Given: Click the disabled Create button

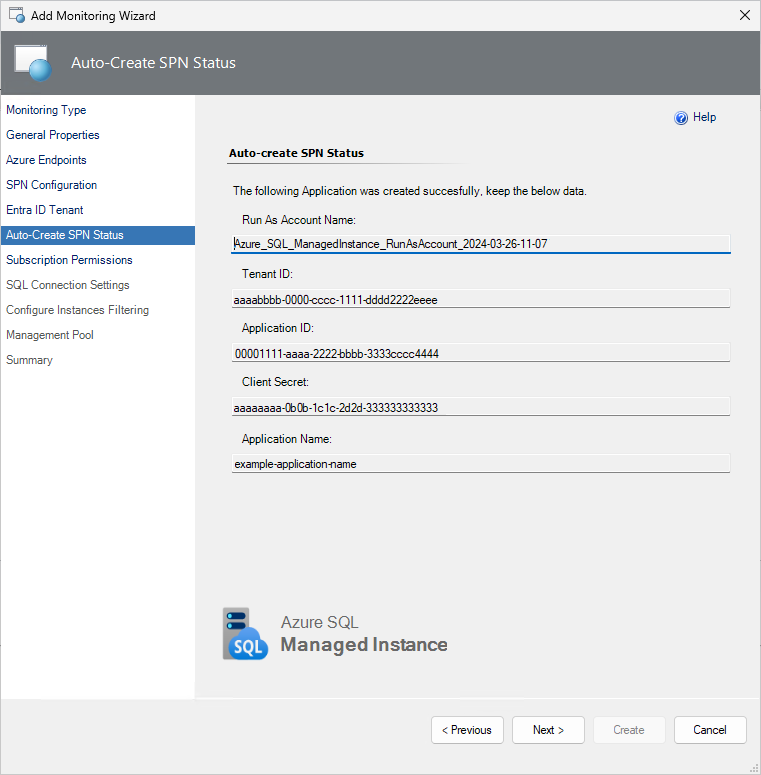Looking at the screenshot, I should [x=629, y=730].
